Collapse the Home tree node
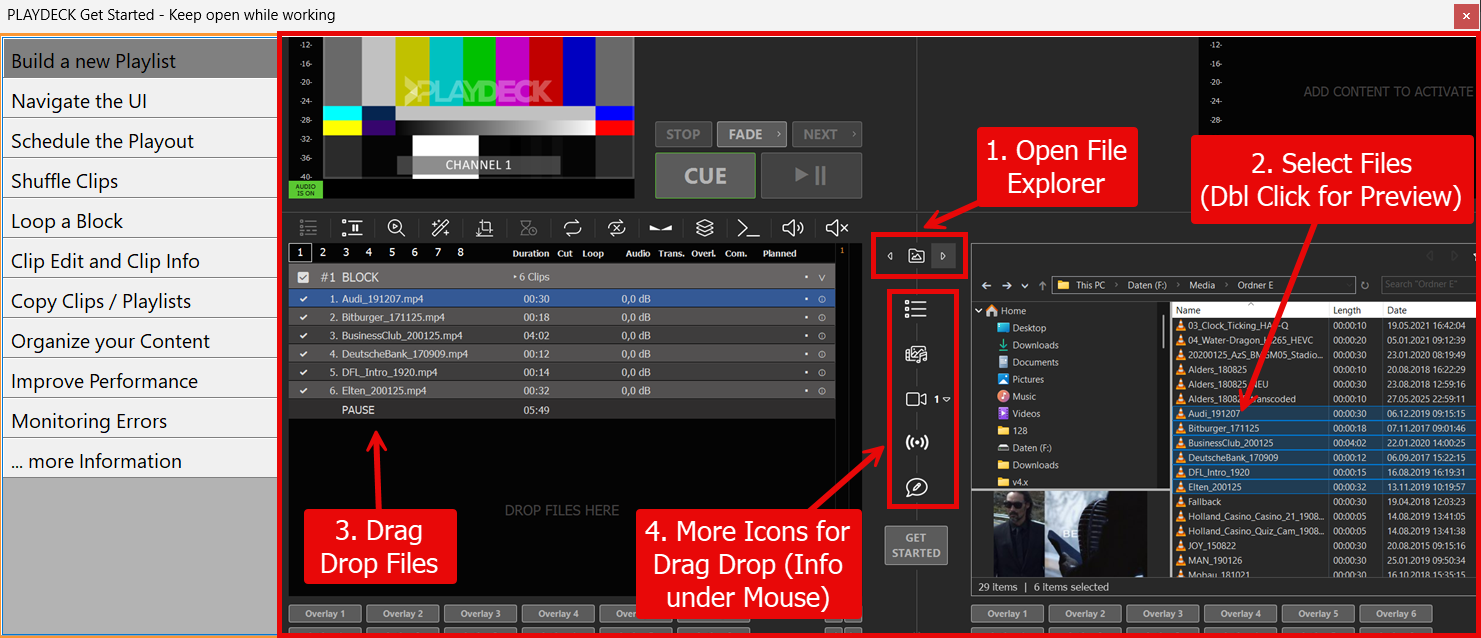Image resolution: width=1481 pixels, height=638 pixels. pyautogui.click(x=980, y=311)
